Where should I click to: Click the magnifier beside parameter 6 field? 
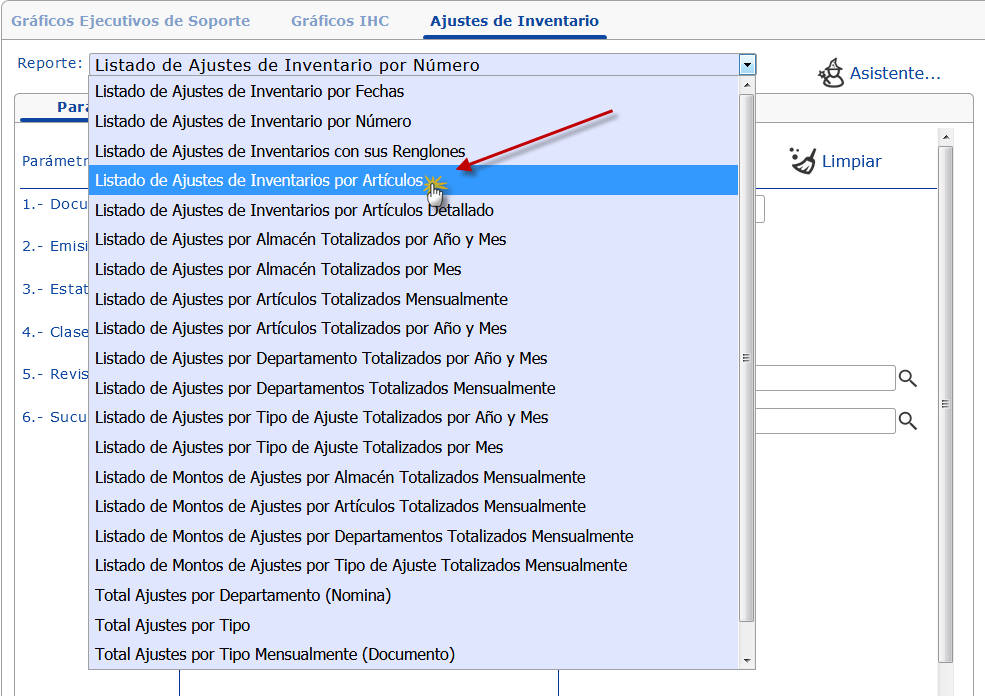[x=907, y=421]
